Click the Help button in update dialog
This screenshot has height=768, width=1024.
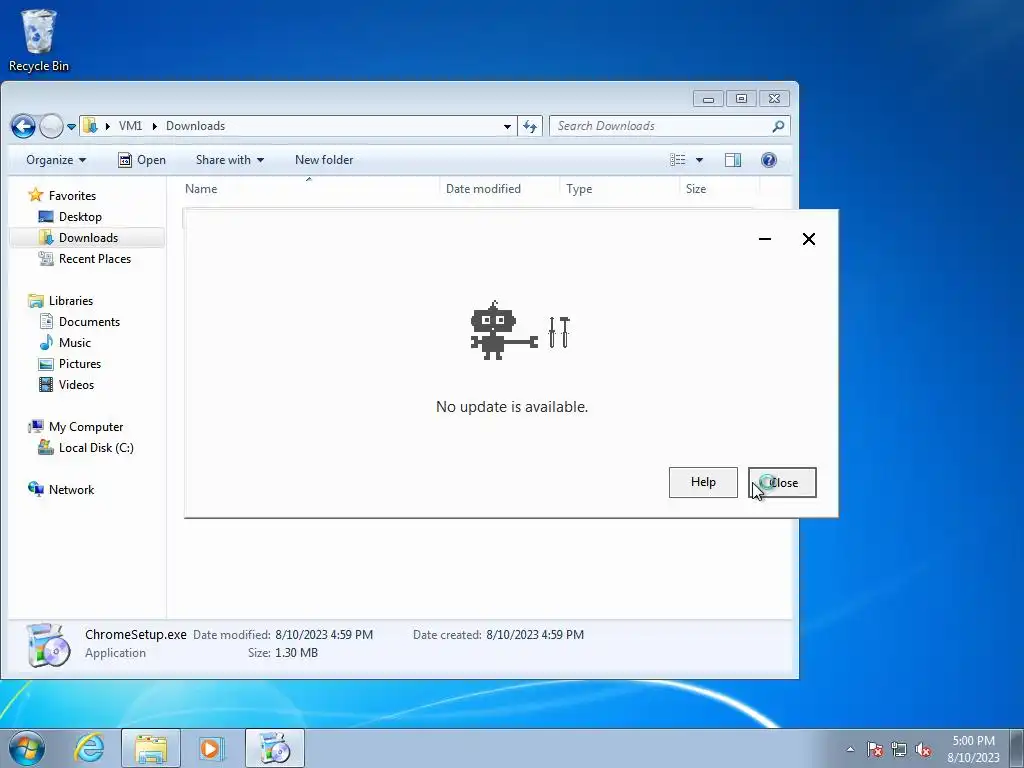click(x=703, y=483)
